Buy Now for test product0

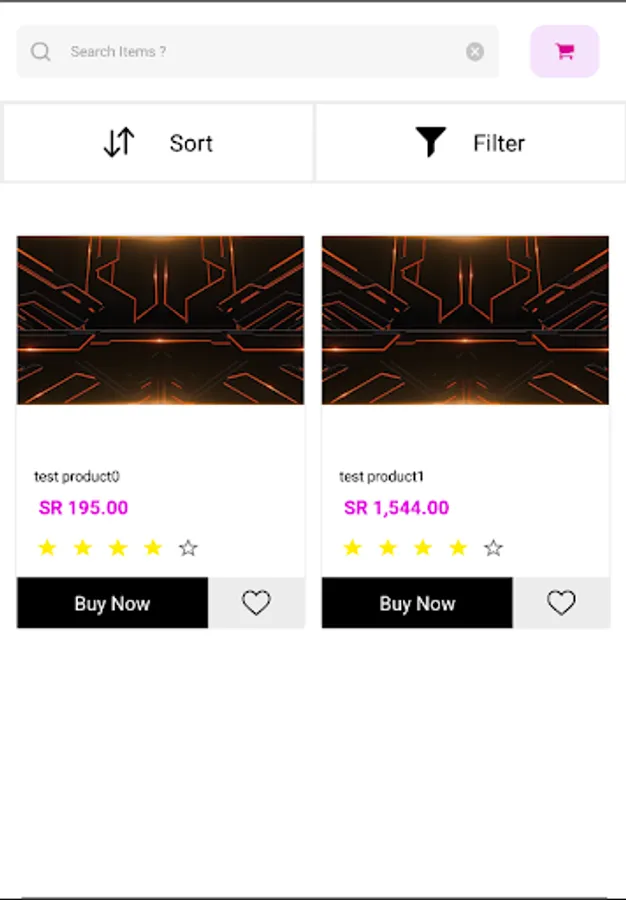click(112, 603)
